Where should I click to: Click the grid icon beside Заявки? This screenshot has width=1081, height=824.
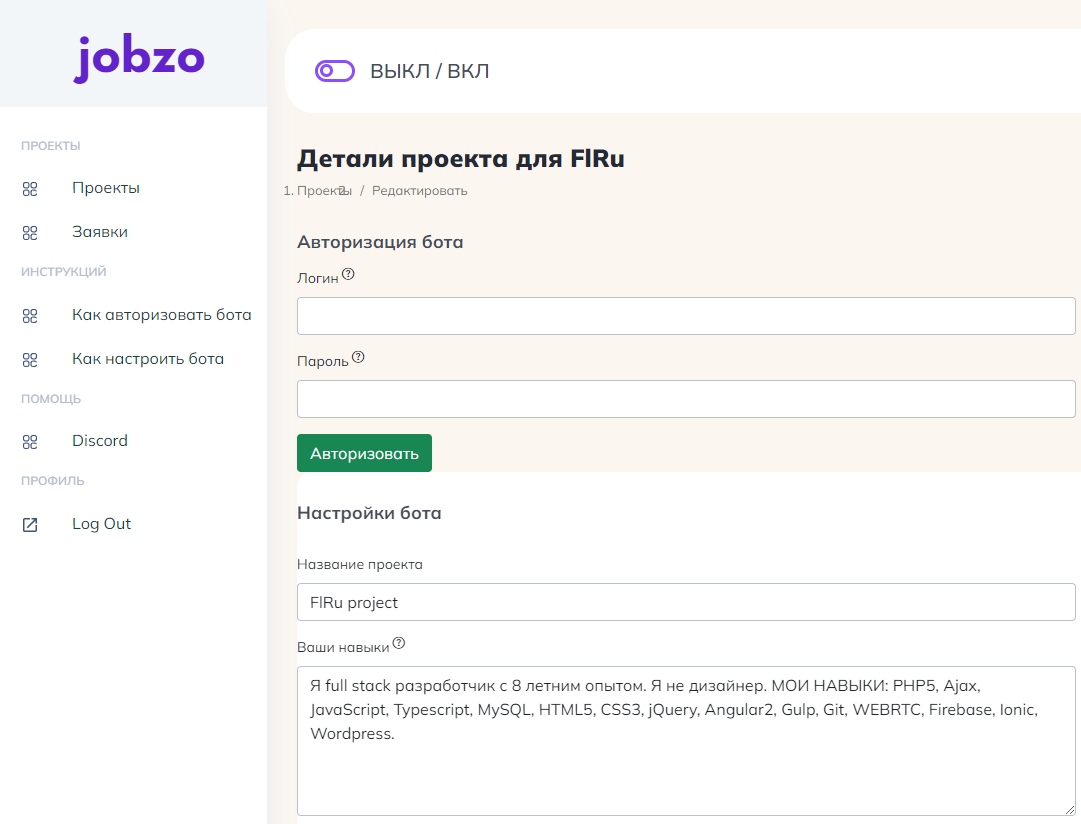point(30,233)
